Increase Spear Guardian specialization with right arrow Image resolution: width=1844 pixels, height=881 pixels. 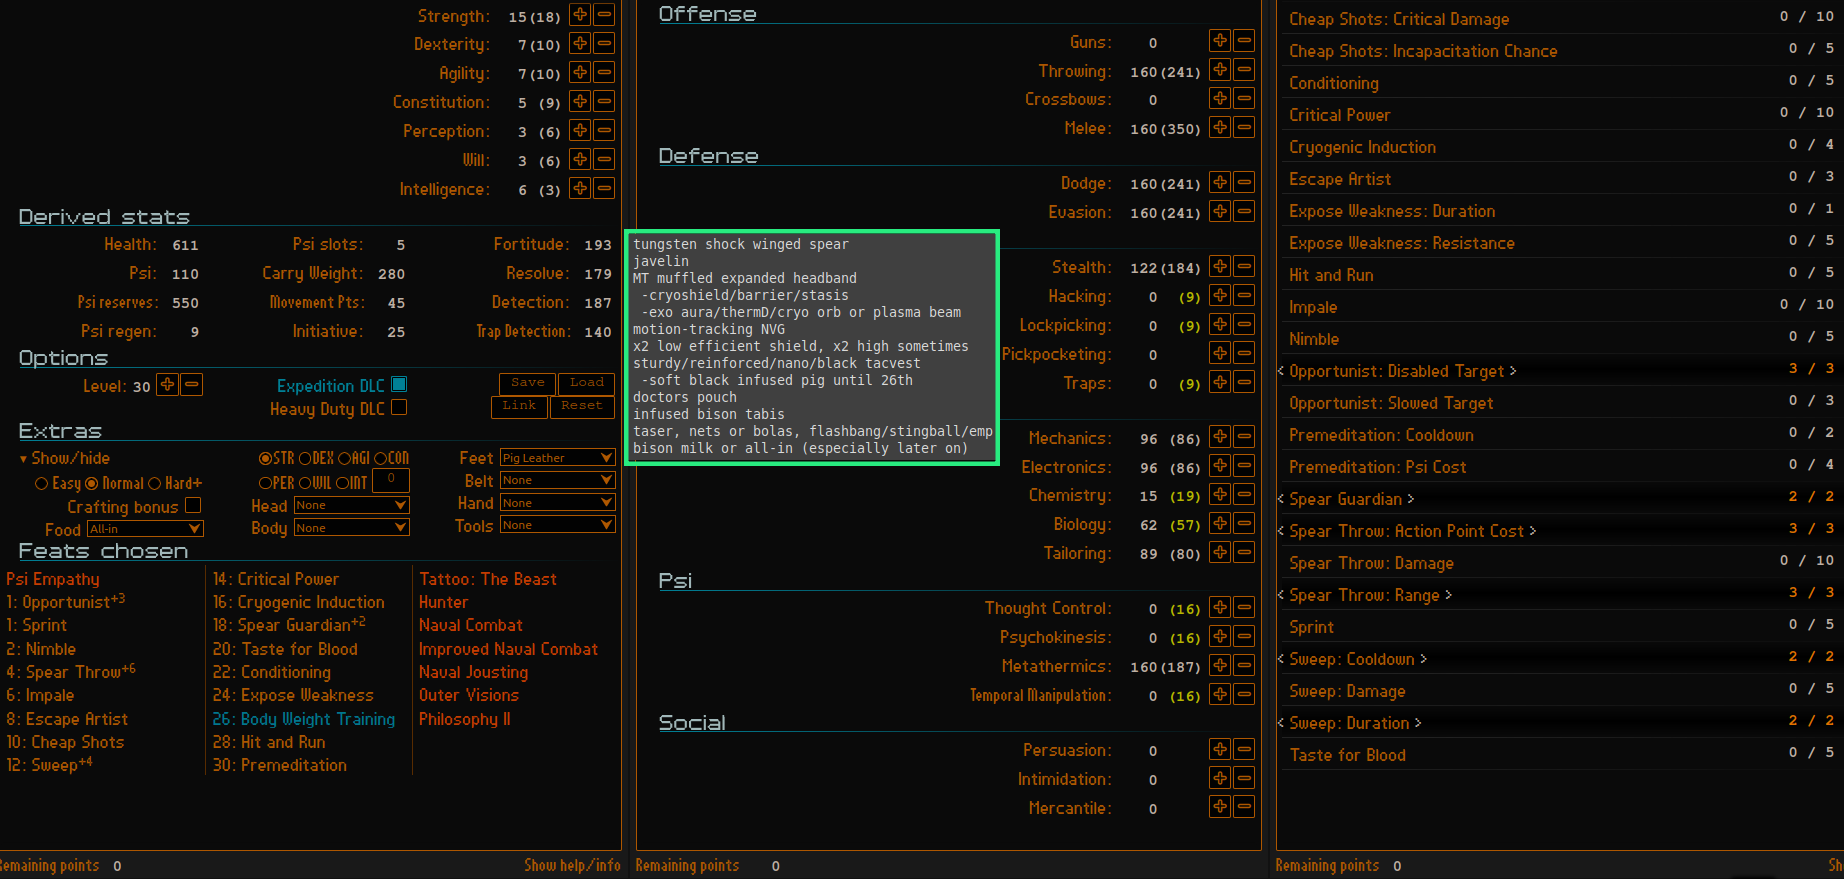(x=1411, y=499)
